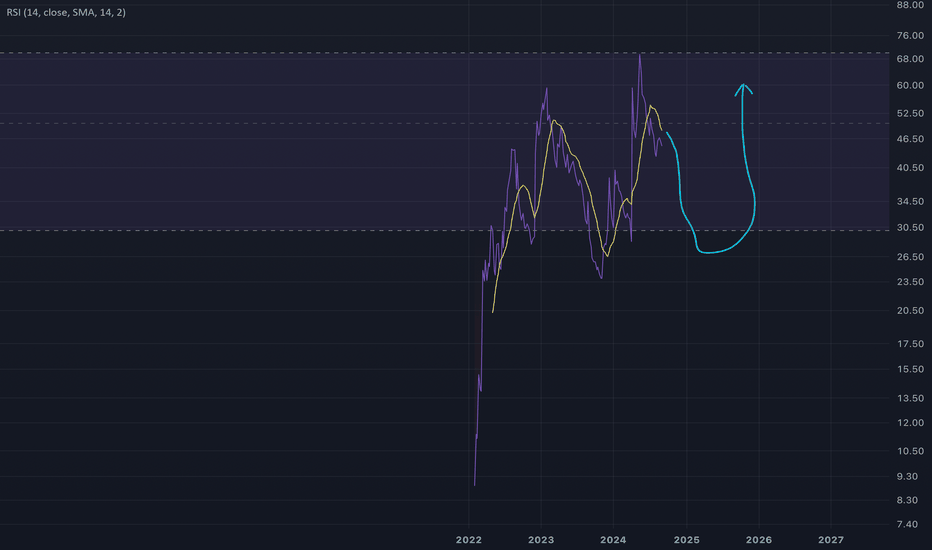
Task: Click the 2026 label on time axis
Action: tap(759, 540)
